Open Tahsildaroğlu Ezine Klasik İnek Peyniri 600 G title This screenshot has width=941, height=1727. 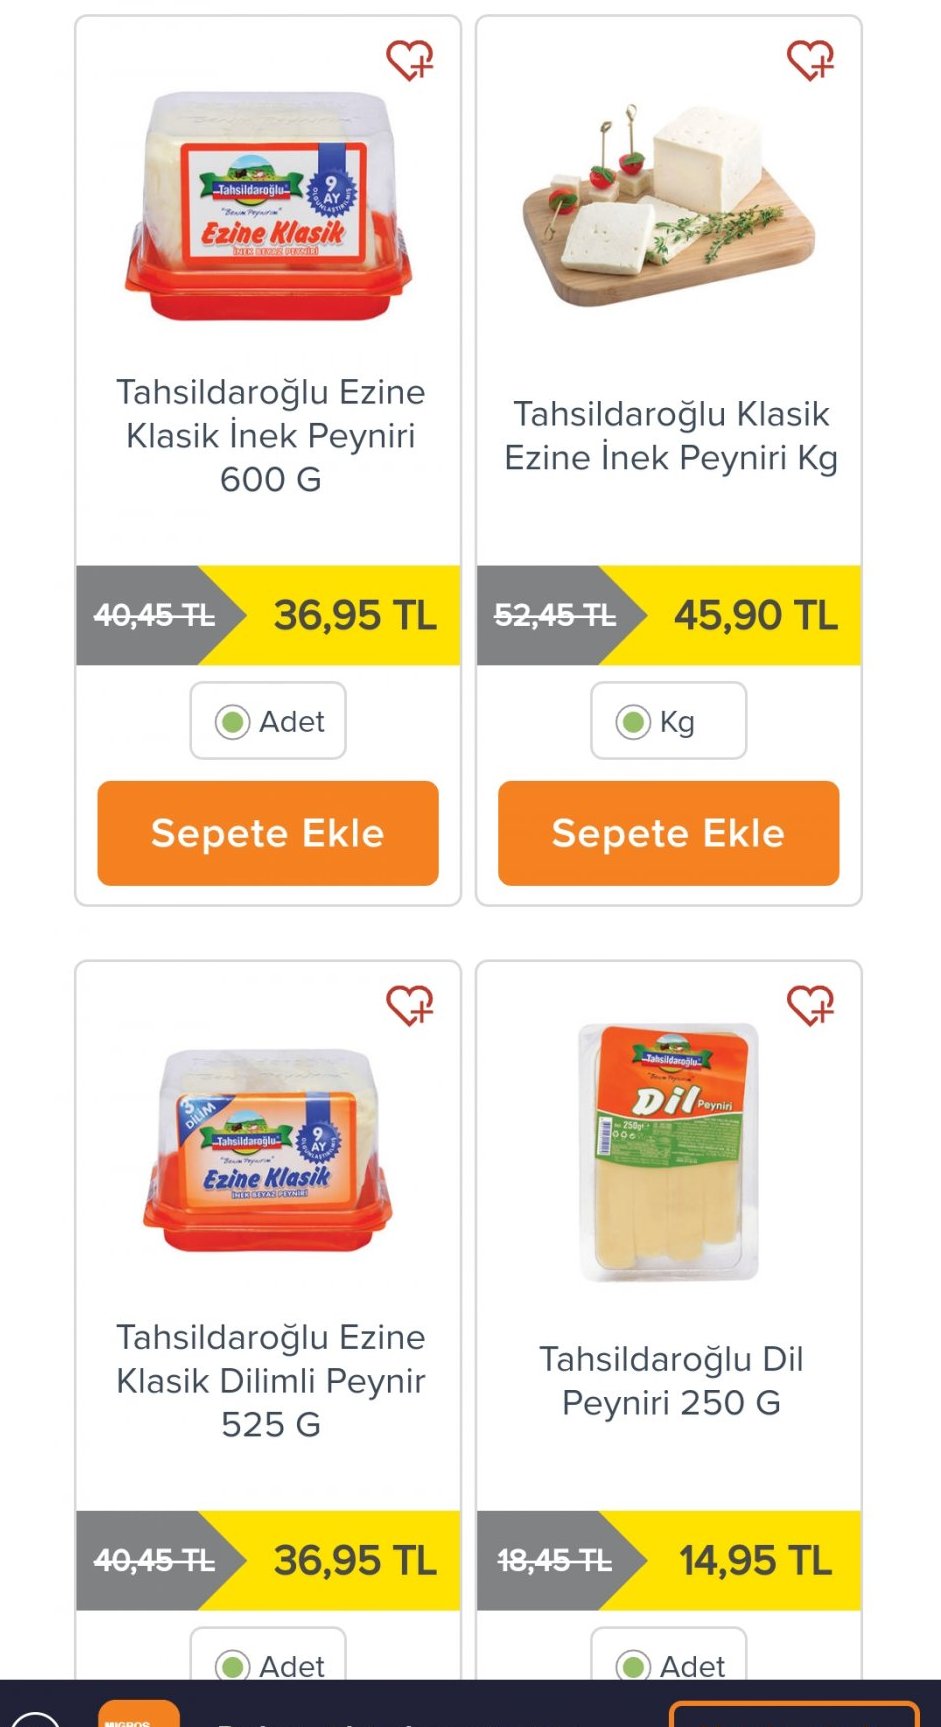point(270,436)
